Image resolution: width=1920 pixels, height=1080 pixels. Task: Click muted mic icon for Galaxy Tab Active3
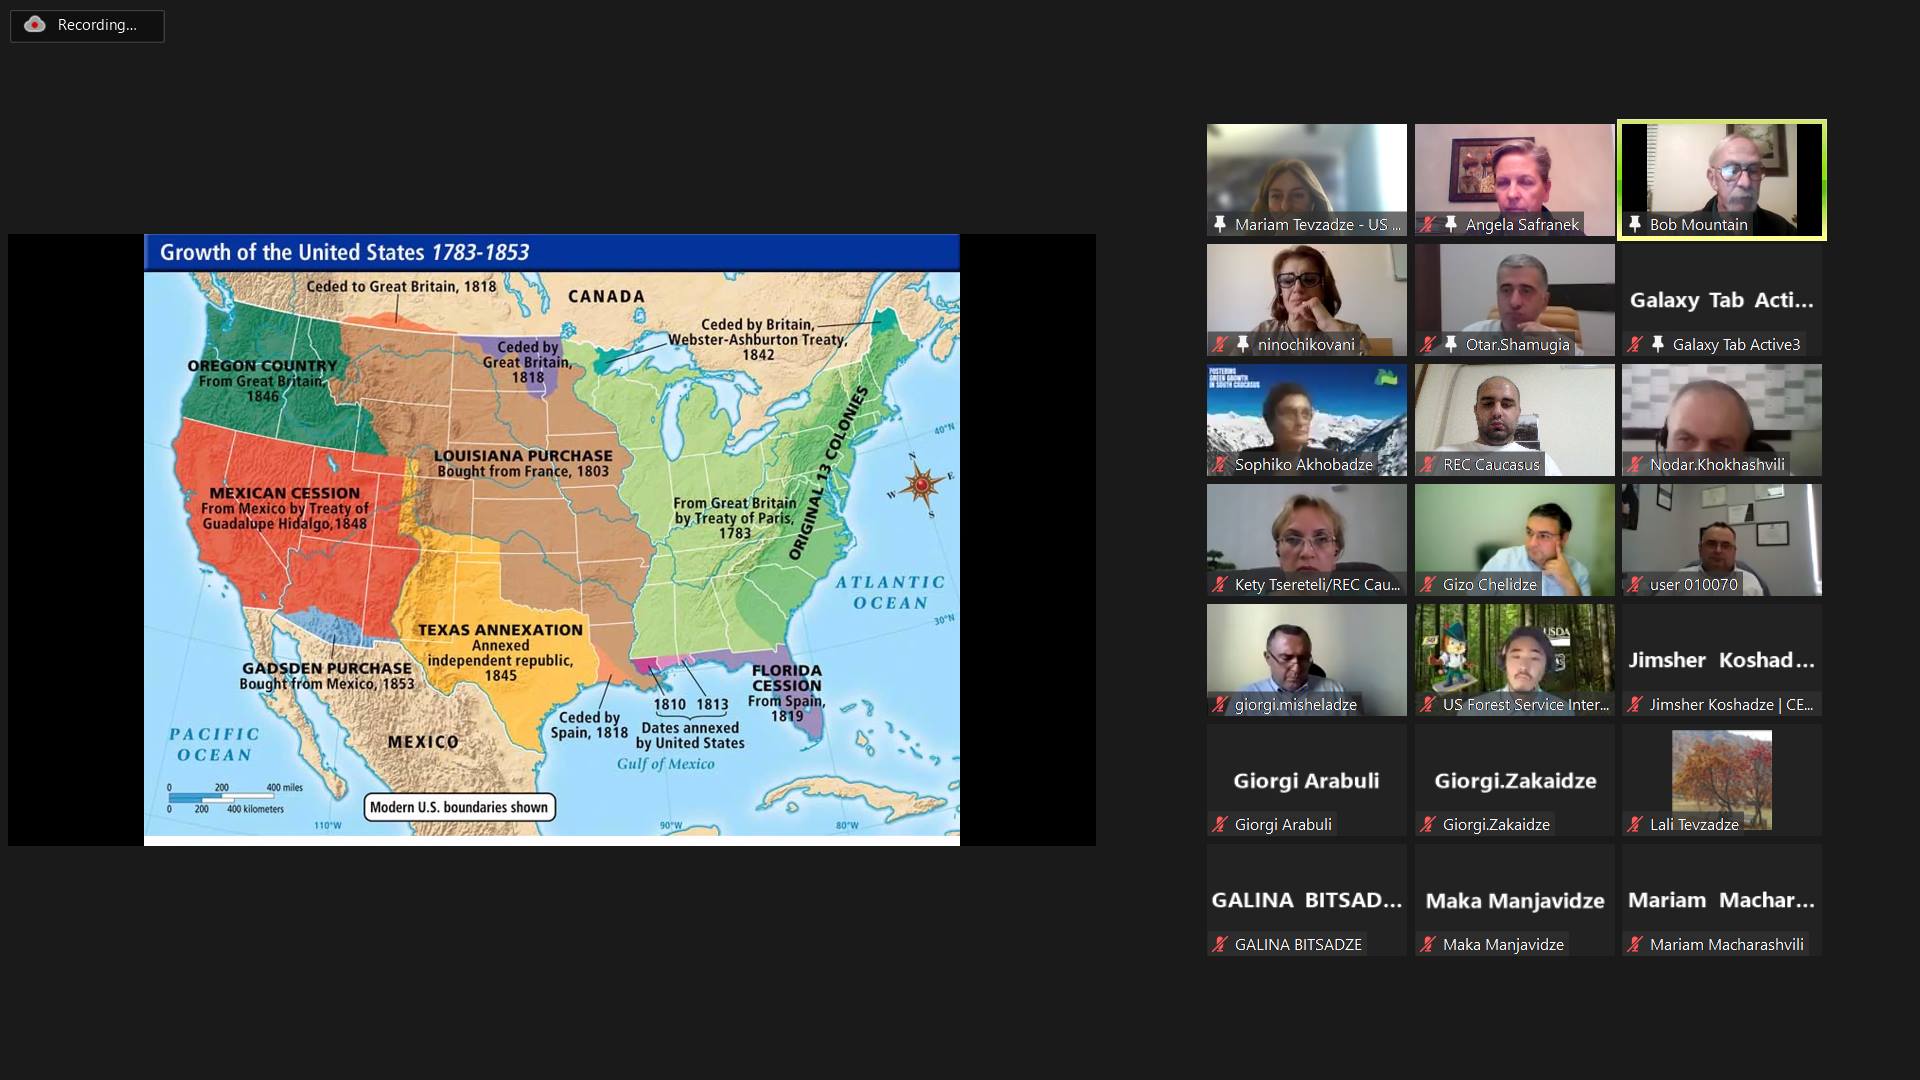click(x=1635, y=345)
